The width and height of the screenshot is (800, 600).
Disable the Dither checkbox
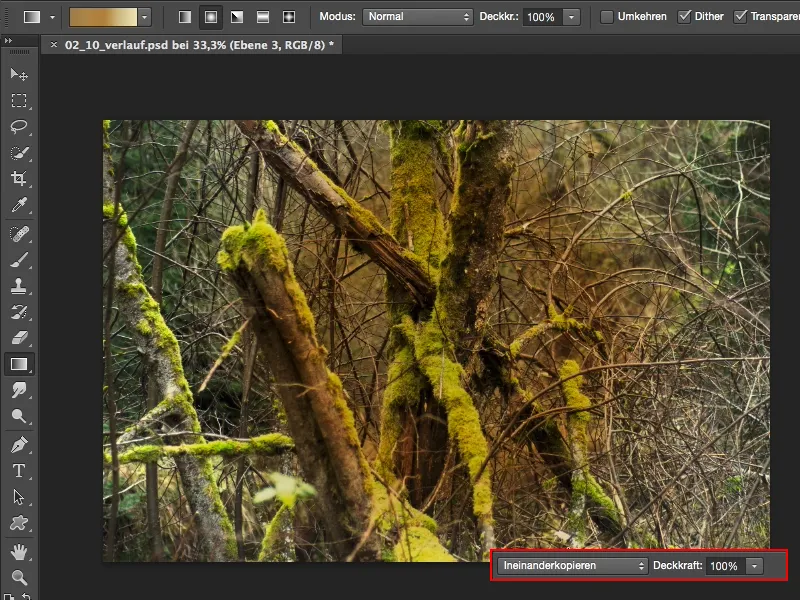(x=684, y=16)
